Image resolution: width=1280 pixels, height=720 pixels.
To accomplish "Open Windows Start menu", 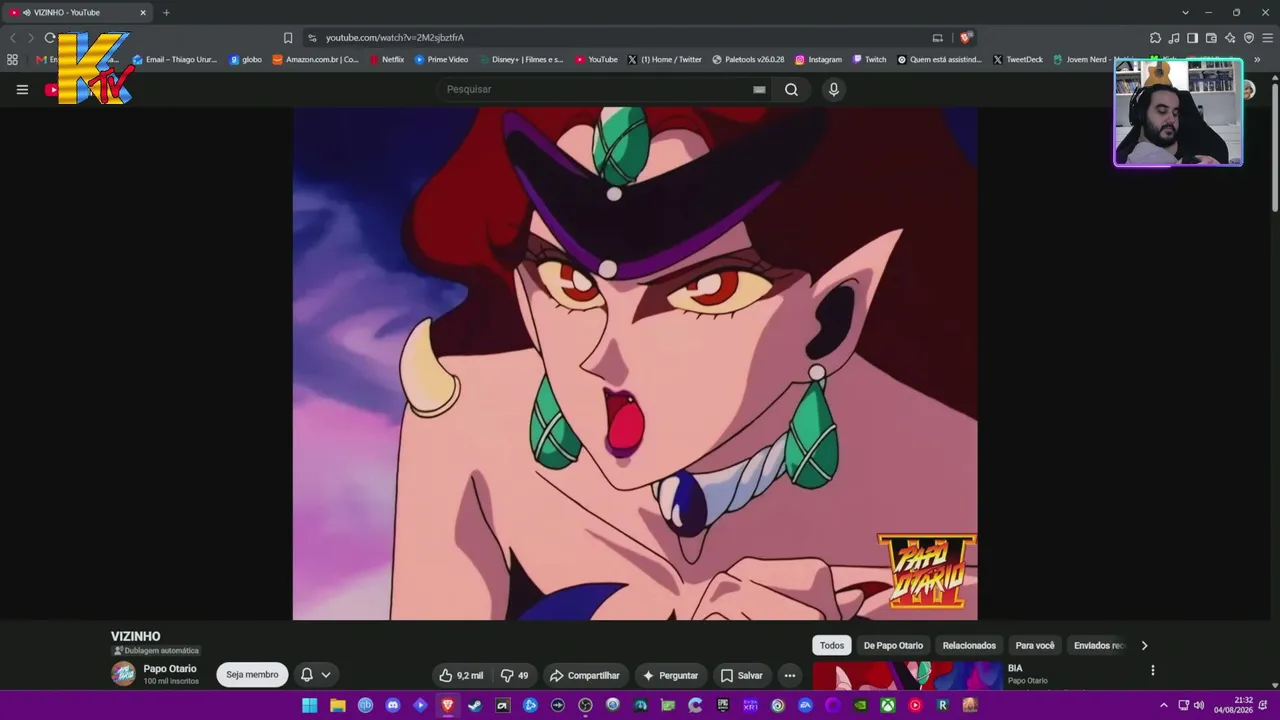I will (310, 705).
